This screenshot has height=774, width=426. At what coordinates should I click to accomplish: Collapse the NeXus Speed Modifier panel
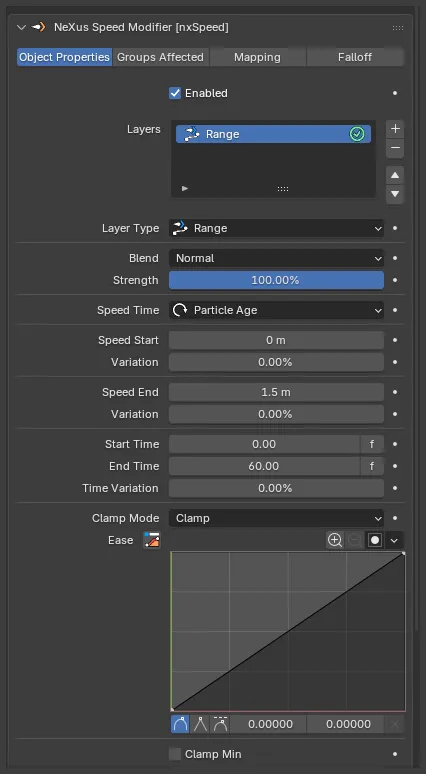pyautogui.click(x=21, y=28)
